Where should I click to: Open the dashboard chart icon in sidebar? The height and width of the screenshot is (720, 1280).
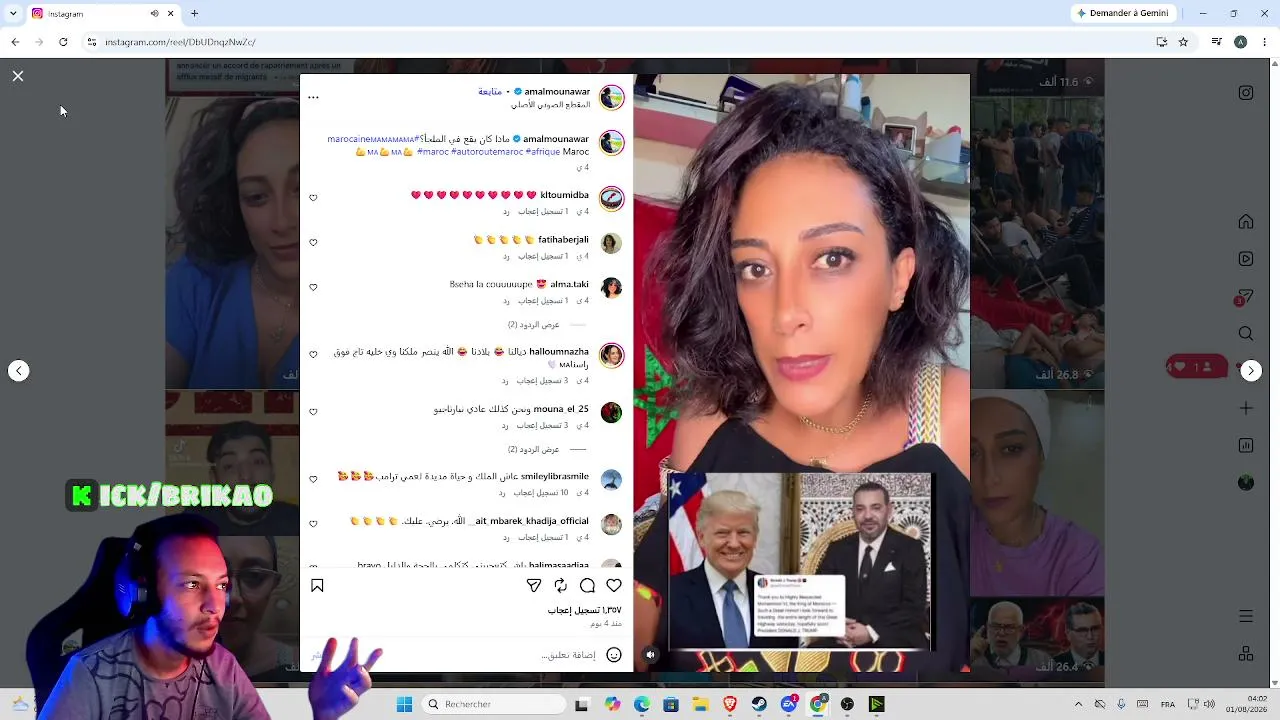pyautogui.click(x=1246, y=446)
